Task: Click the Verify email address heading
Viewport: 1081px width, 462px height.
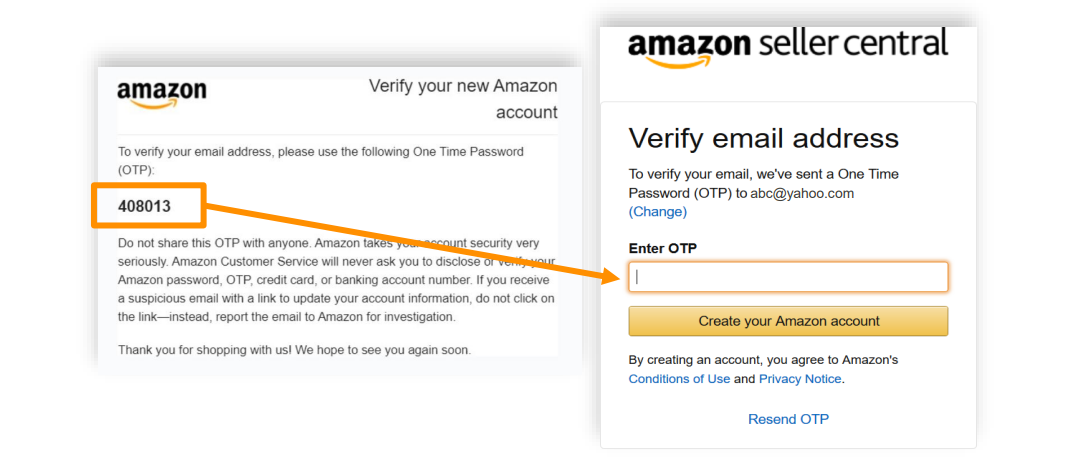Action: pyautogui.click(x=763, y=138)
